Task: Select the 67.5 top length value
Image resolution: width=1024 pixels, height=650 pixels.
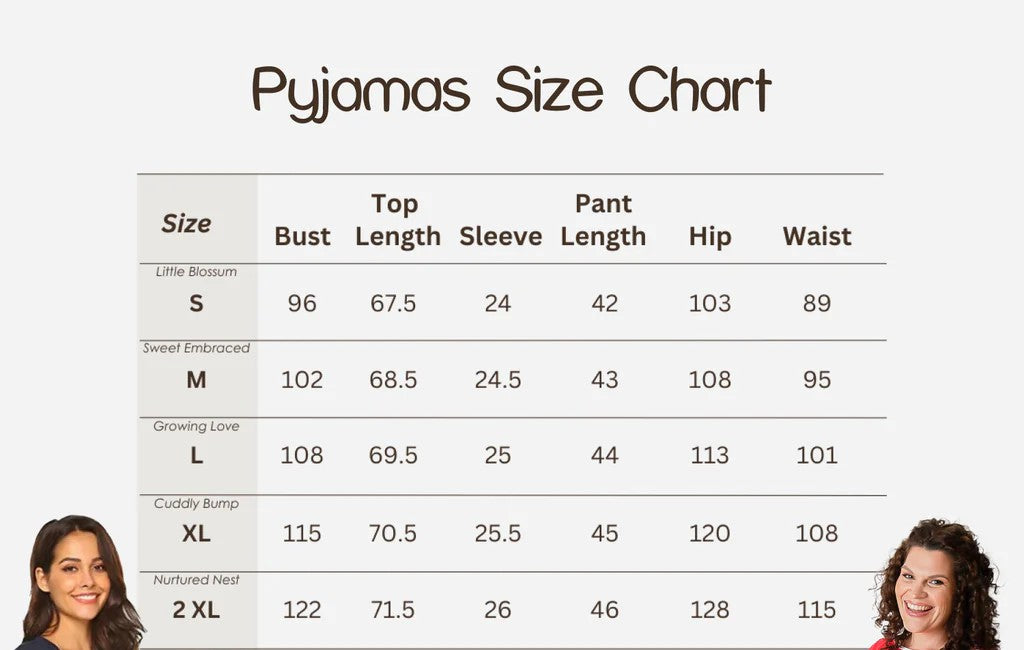Action: (x=393, y=303)
